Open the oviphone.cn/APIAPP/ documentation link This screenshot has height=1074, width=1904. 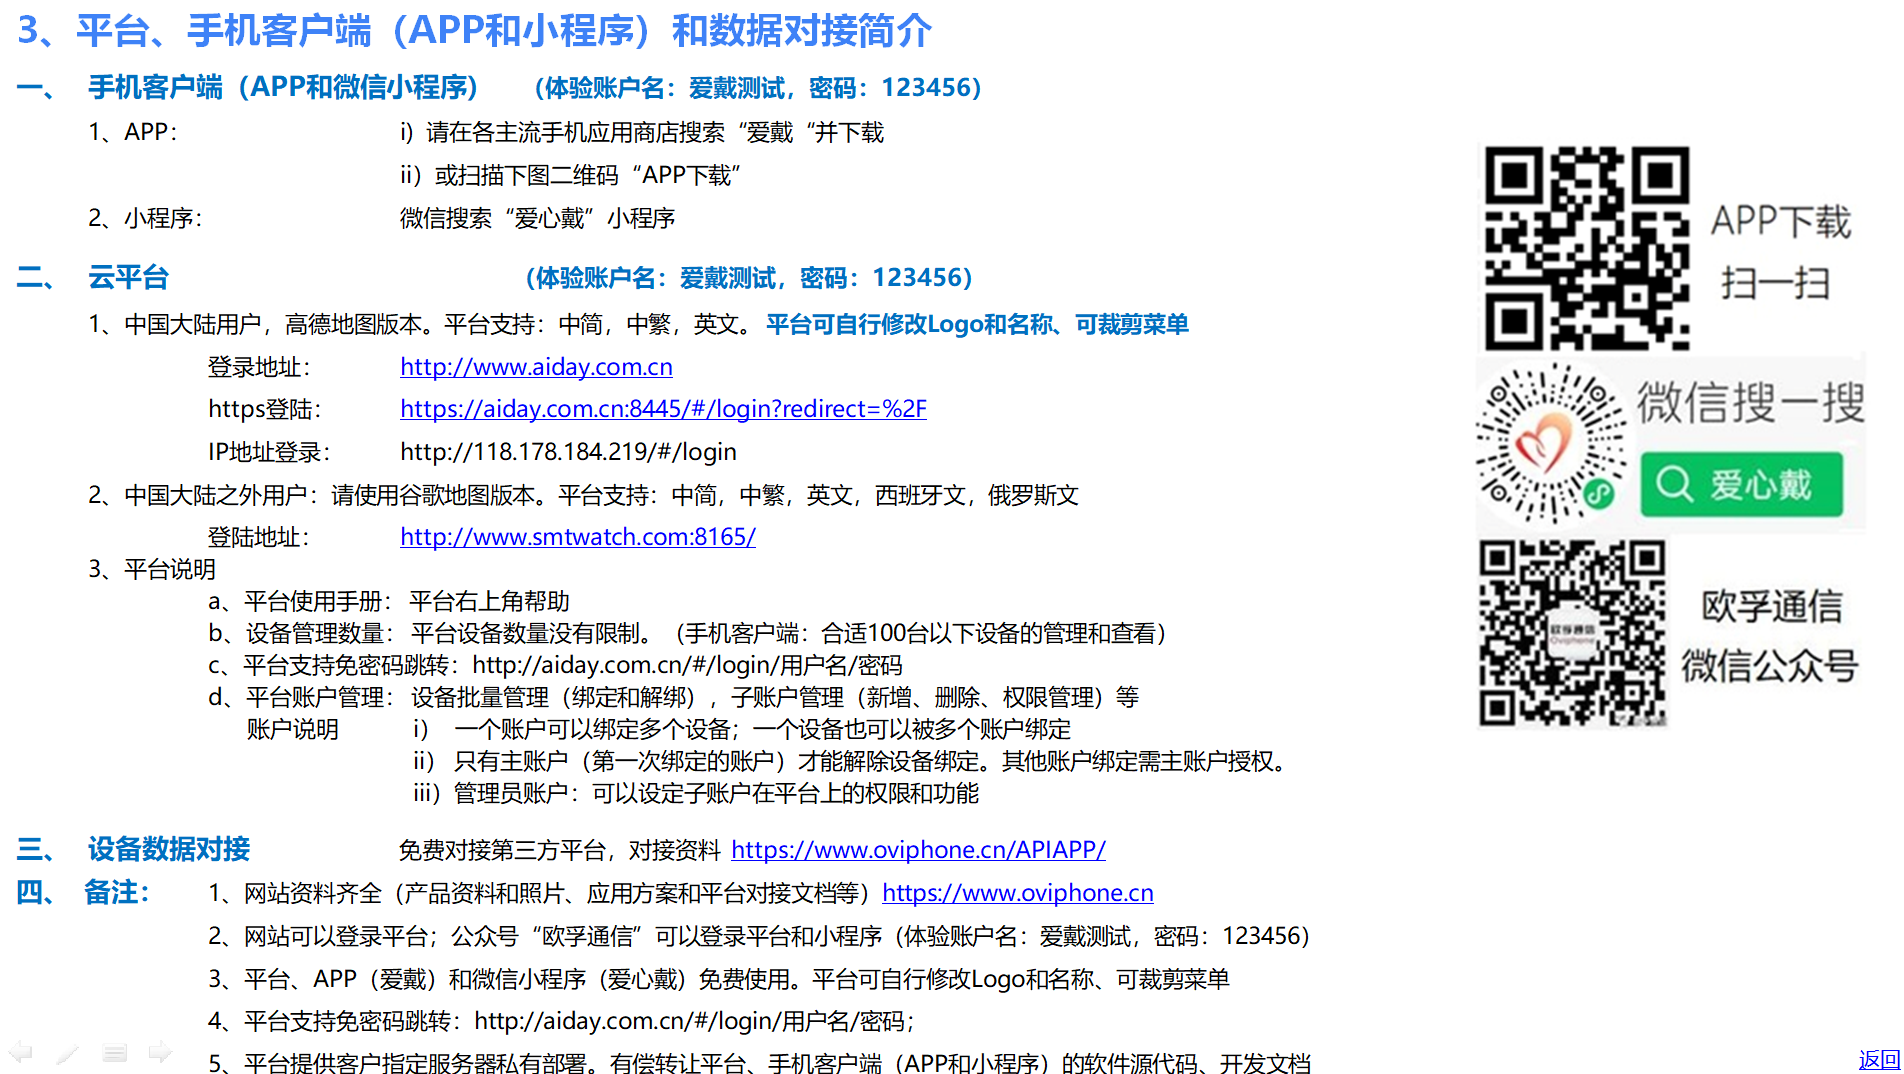[918, 850]
